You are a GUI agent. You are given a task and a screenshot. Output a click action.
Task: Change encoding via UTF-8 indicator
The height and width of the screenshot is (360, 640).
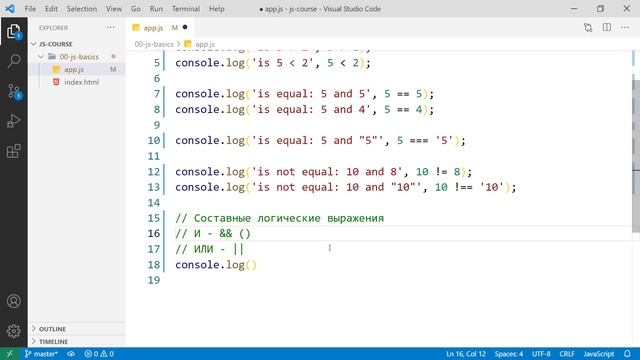point(541,354)
